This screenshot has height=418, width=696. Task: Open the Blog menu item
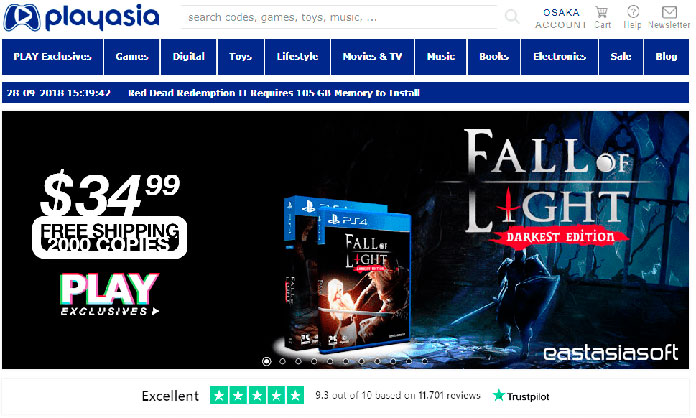coord(666,57)
